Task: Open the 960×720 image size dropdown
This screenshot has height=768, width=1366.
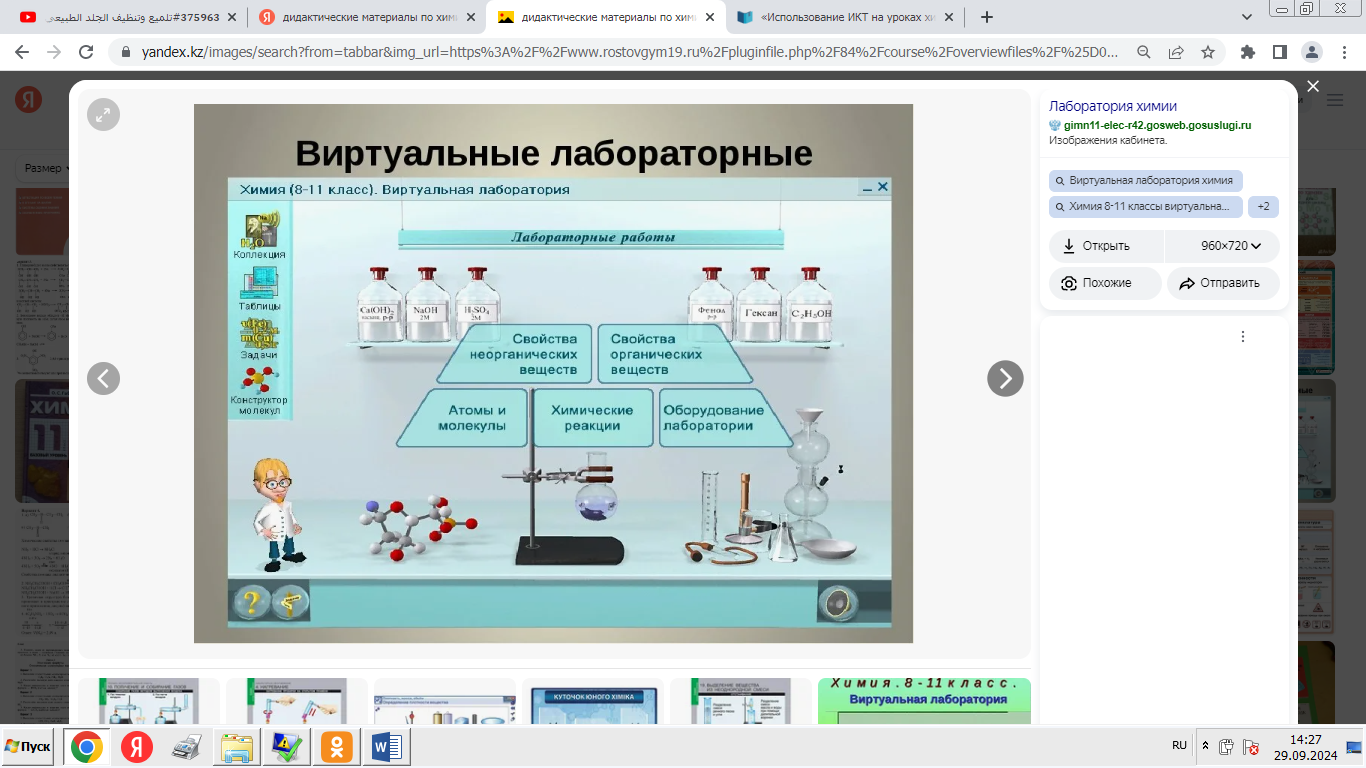Action: (1222, 246)
